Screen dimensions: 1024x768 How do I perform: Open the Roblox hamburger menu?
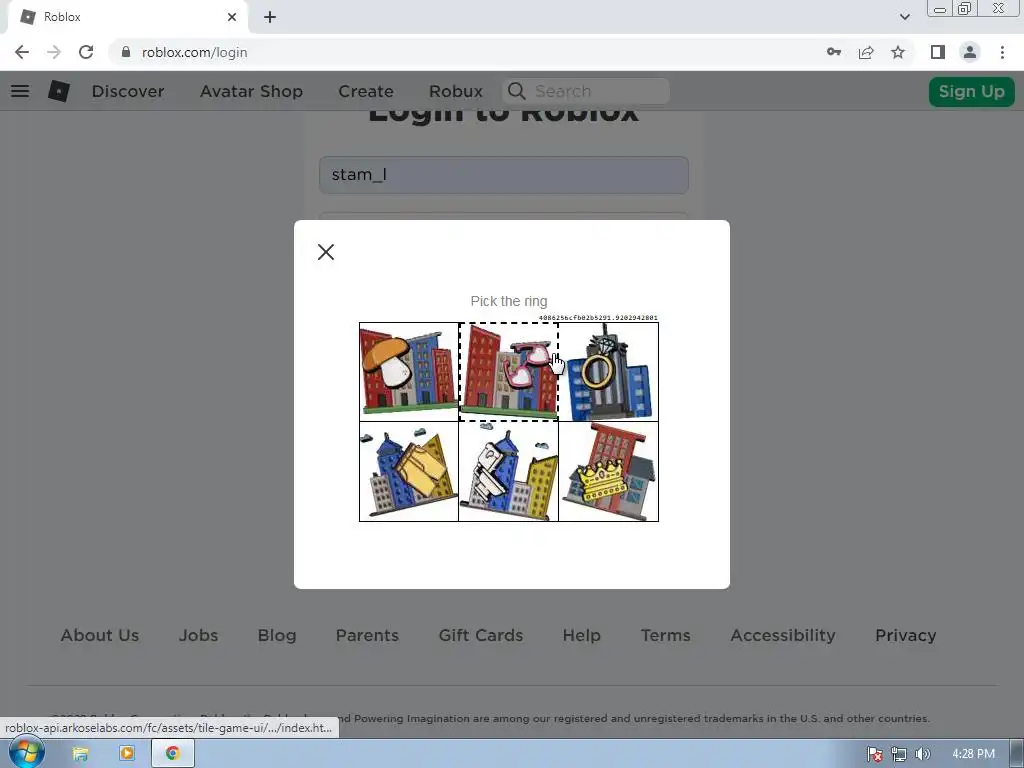tap(20, 91)
